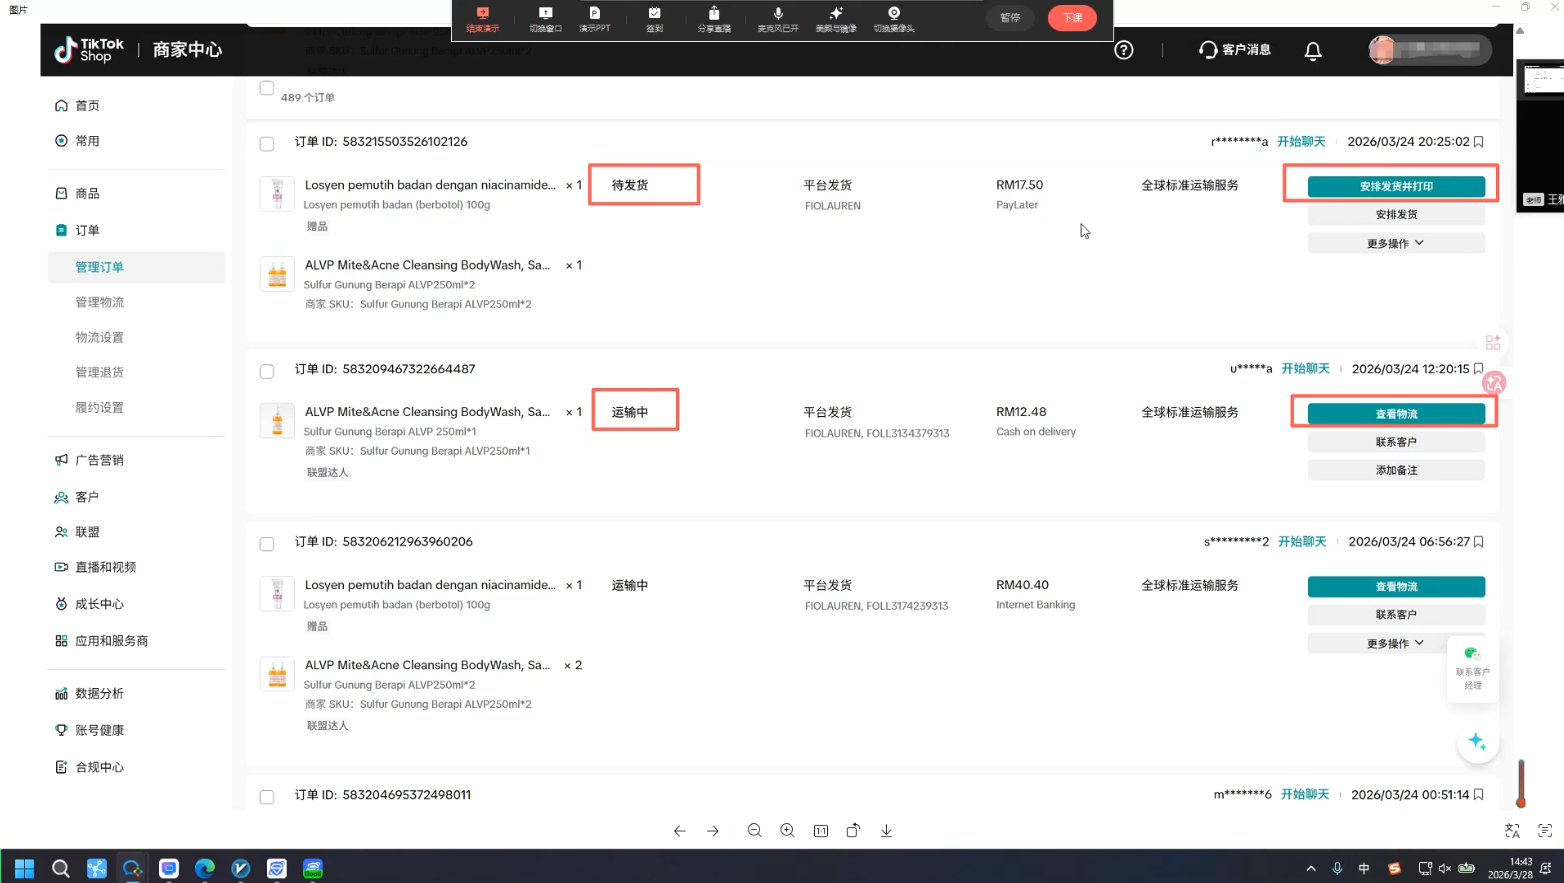Tick the checkbox for order 583215503526102126
This screenshot has height=883, width=1564.
click(267, 144)
